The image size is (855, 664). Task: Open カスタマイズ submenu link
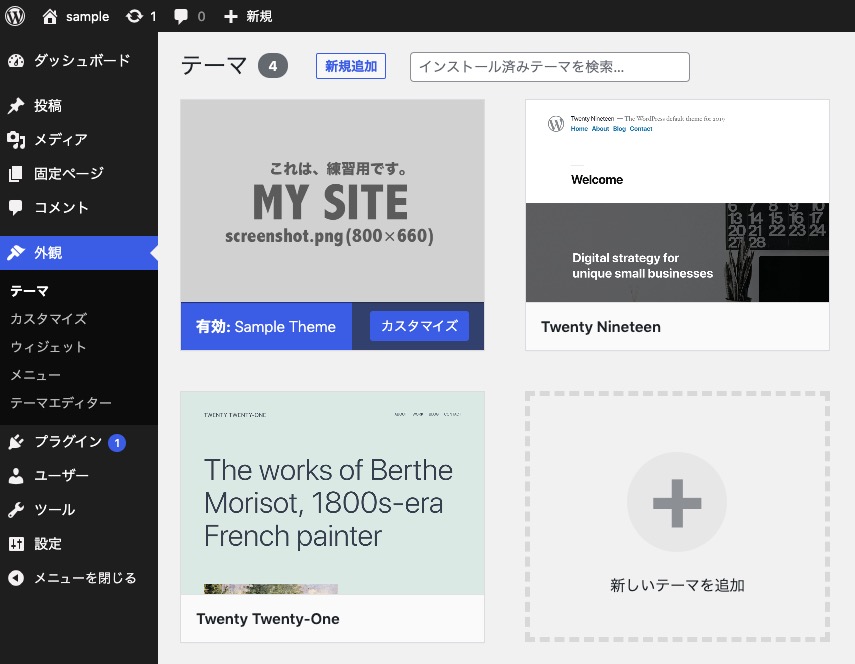[49, 319]
